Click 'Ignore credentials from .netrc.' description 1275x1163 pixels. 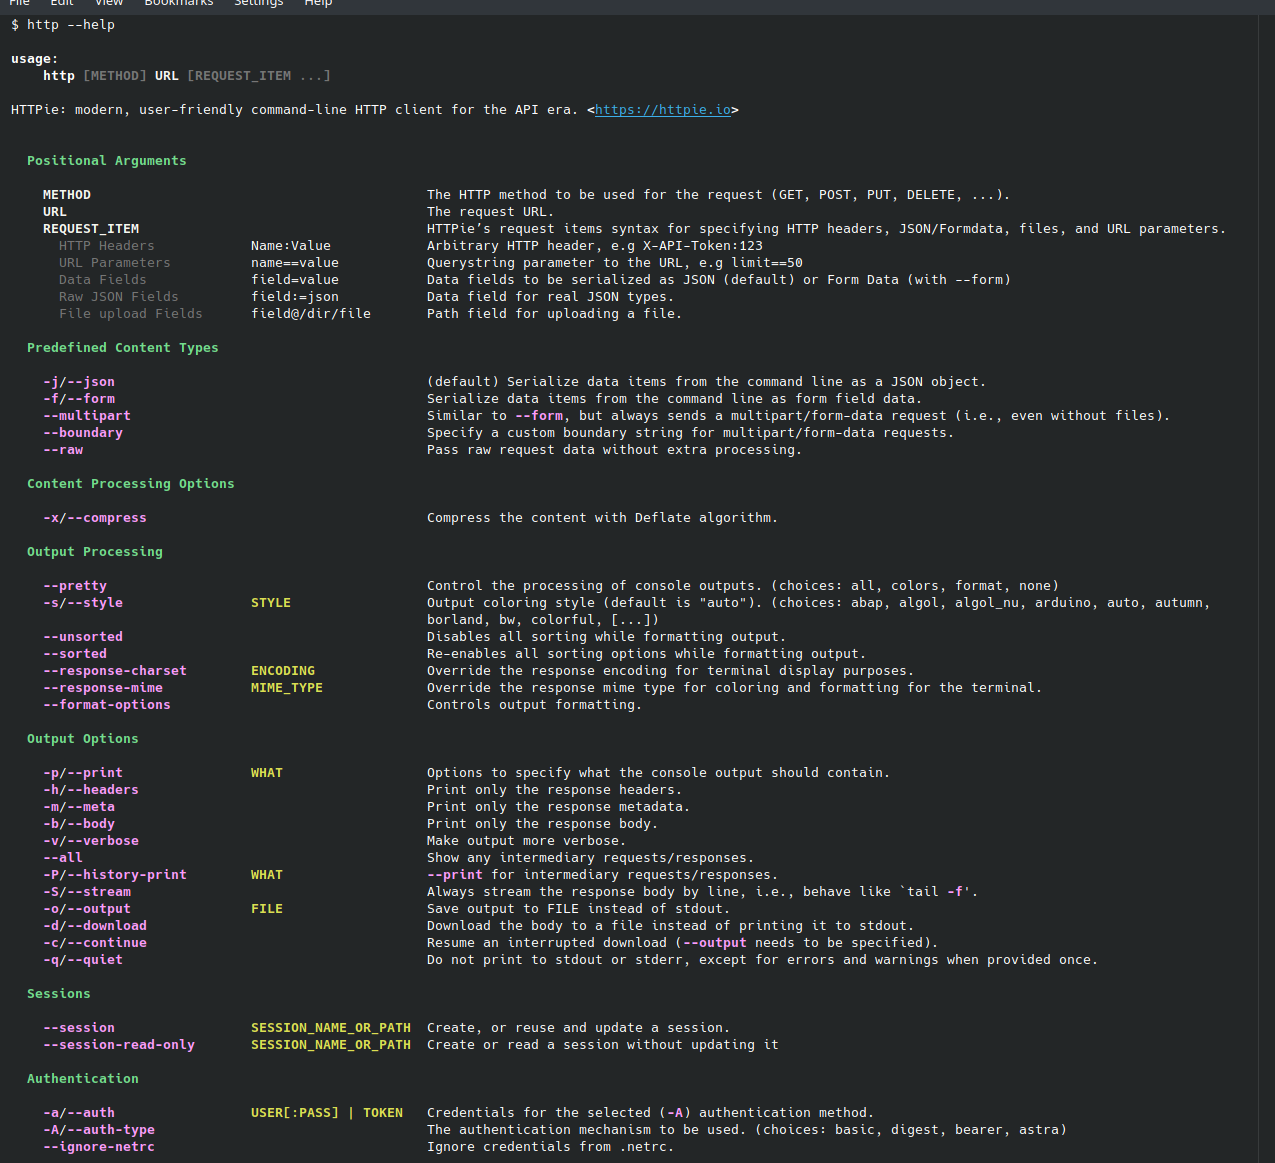point(551,1147)
